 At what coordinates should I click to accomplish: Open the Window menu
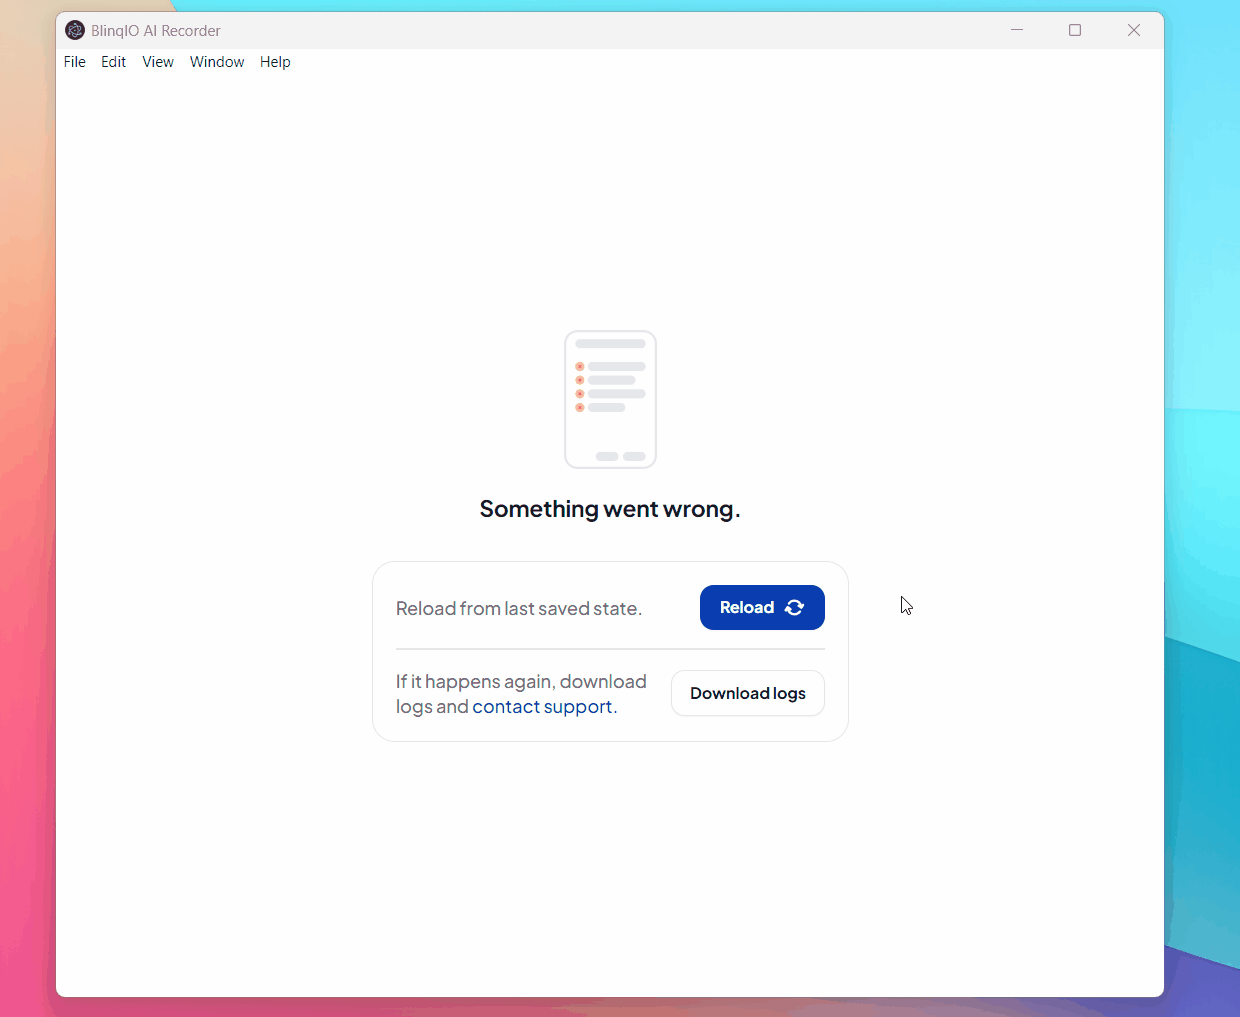pyautogui.click(x=217, y=62)
